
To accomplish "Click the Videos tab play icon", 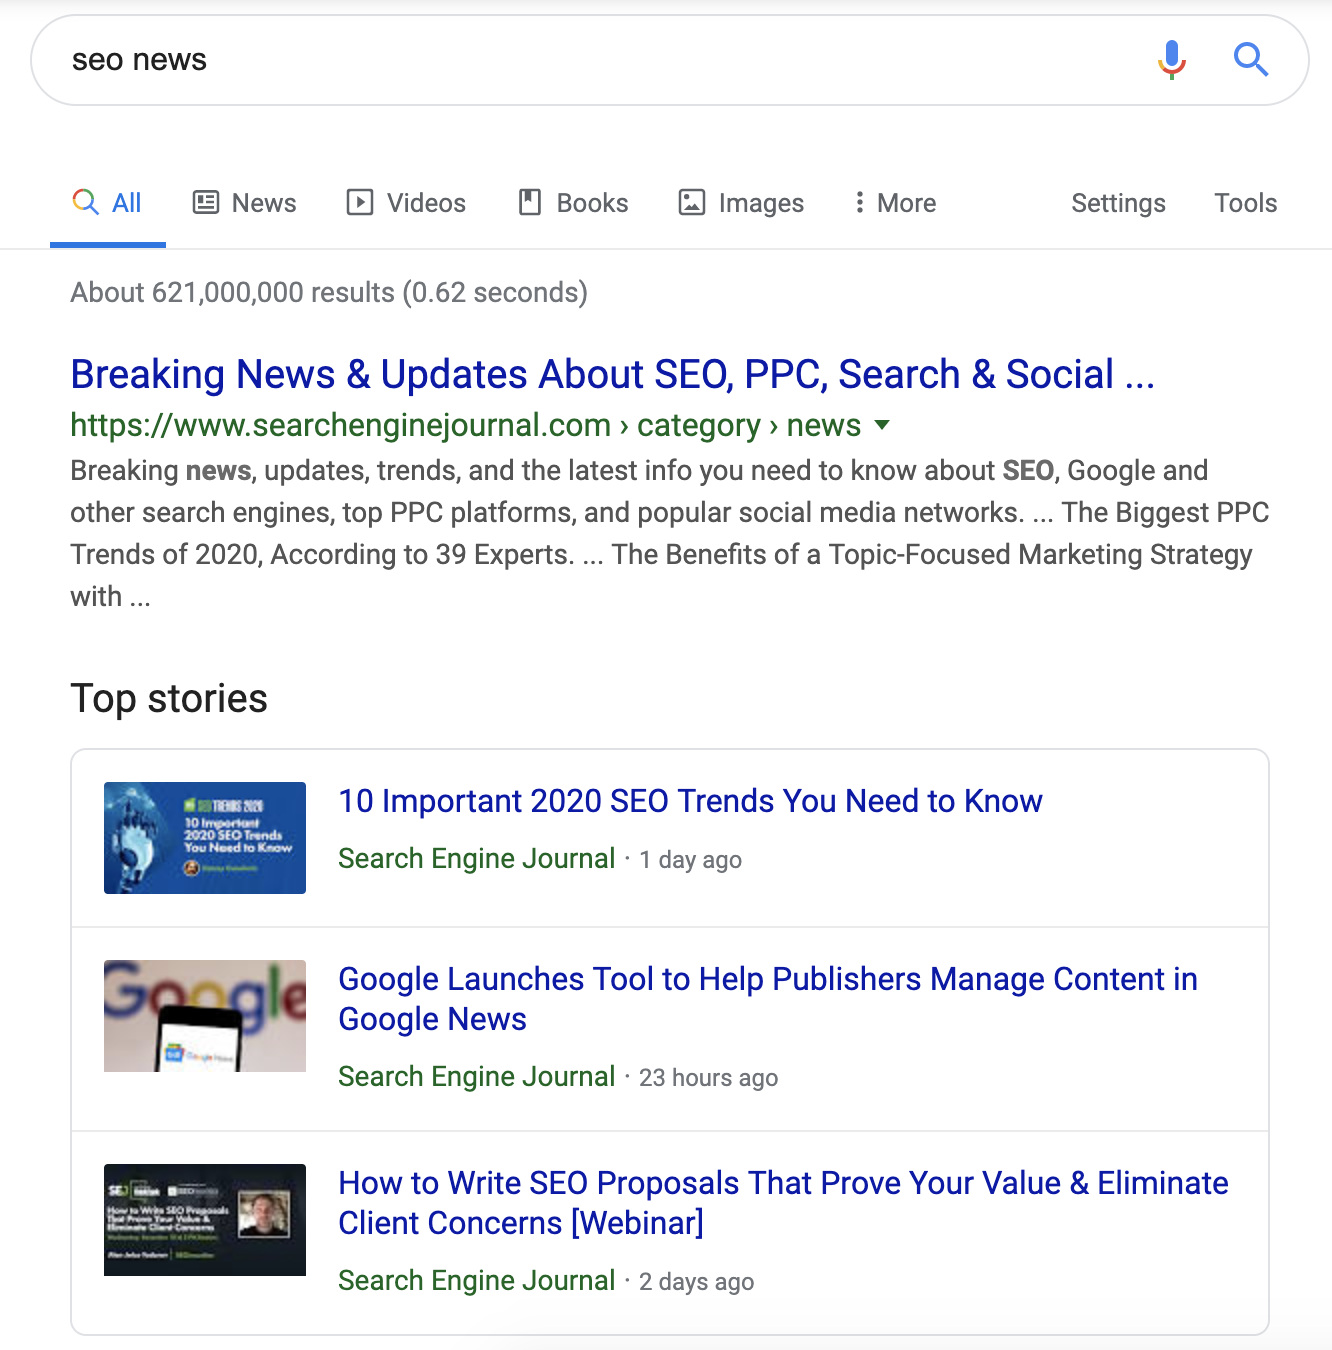I will 360,203.
